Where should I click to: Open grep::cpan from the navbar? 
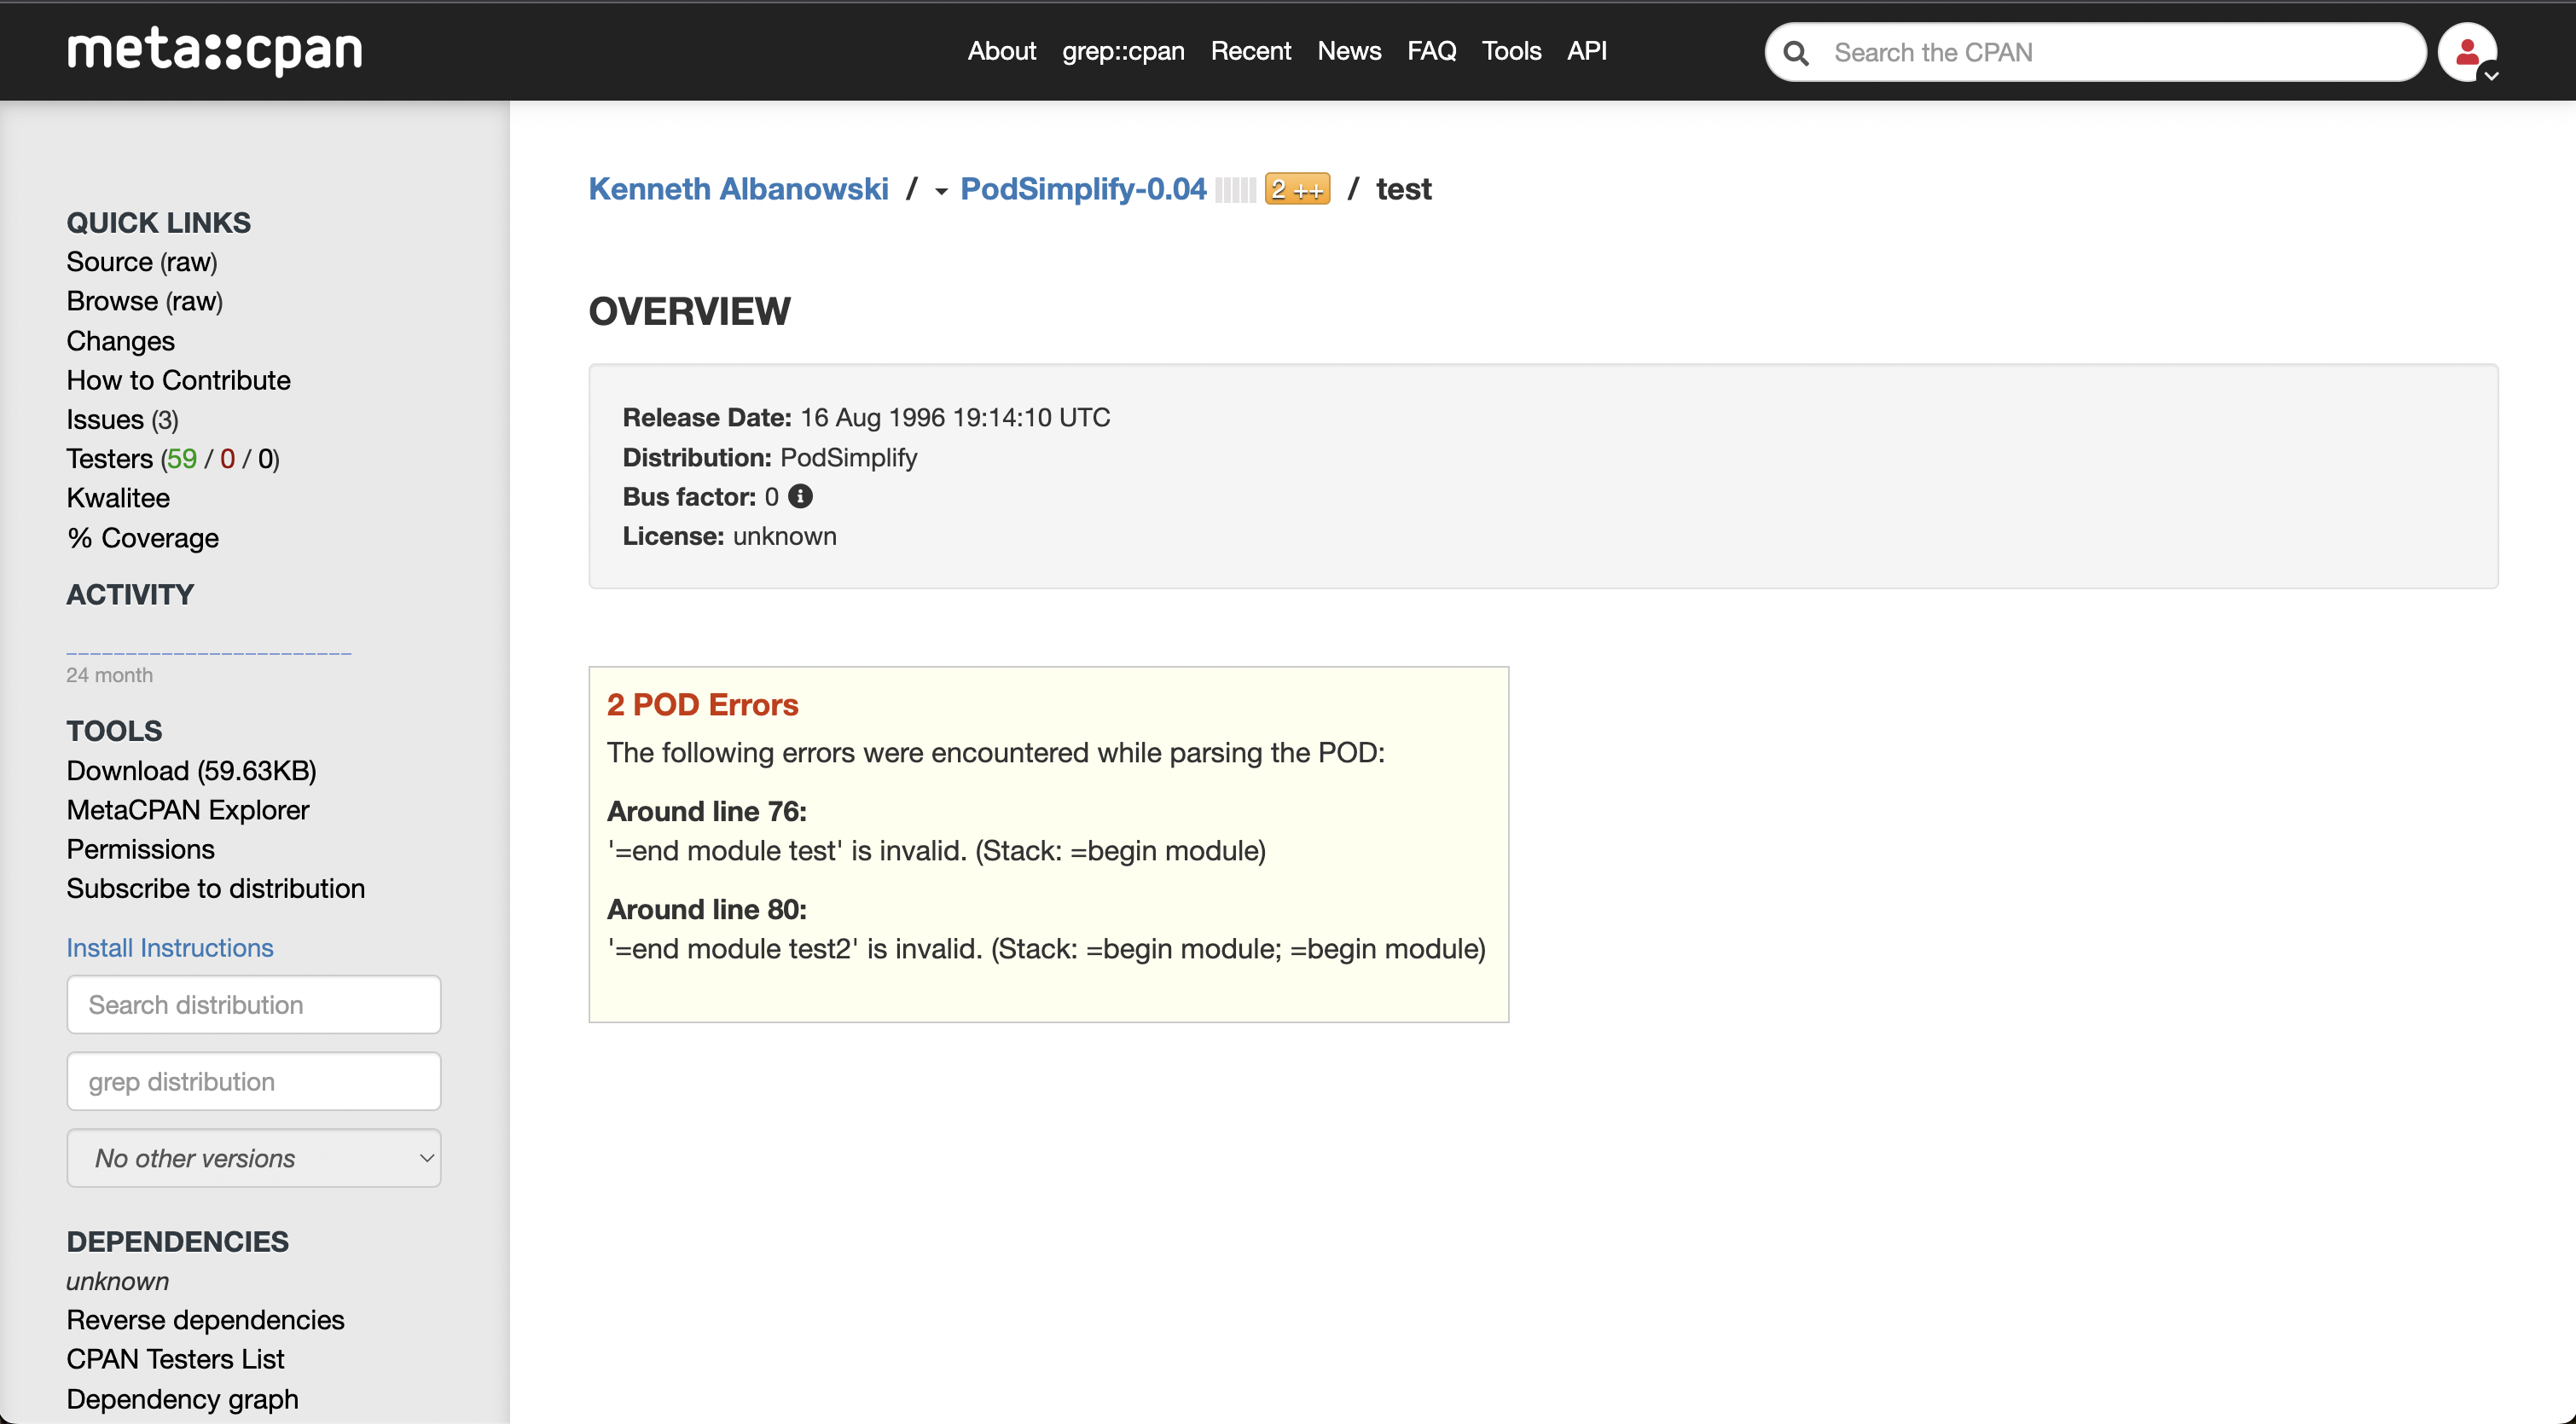[1122, 51]
